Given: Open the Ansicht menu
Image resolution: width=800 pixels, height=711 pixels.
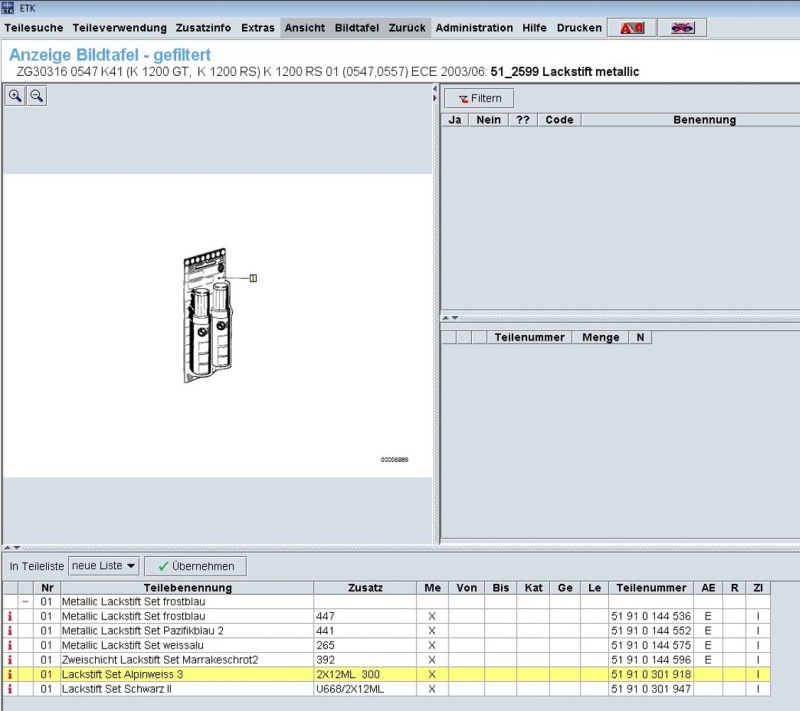Looking at the screenshot, I should (305, 28).
